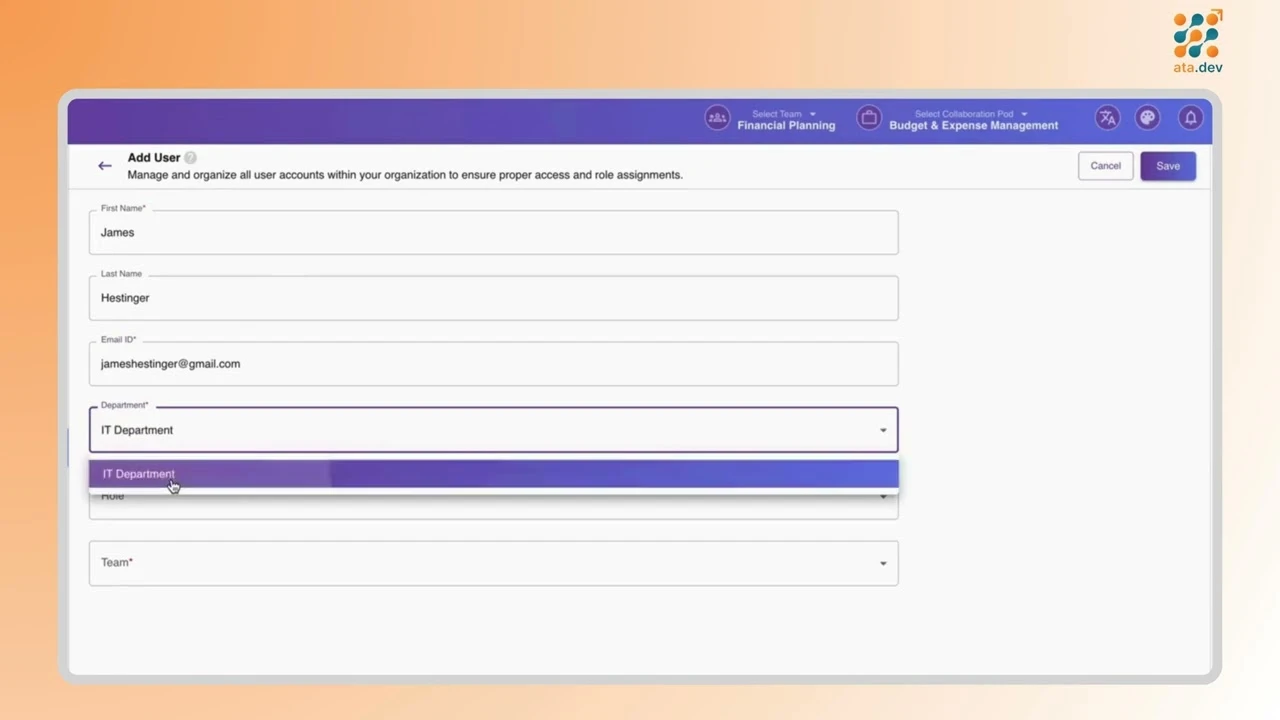Click the Last Name field showing Hestinger
The width and height of the screenshot is (1280, 720).
[x=493, y=297]
